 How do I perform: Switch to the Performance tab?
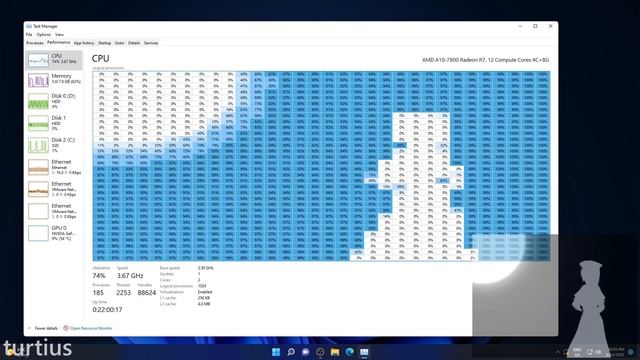pos(58,42)
